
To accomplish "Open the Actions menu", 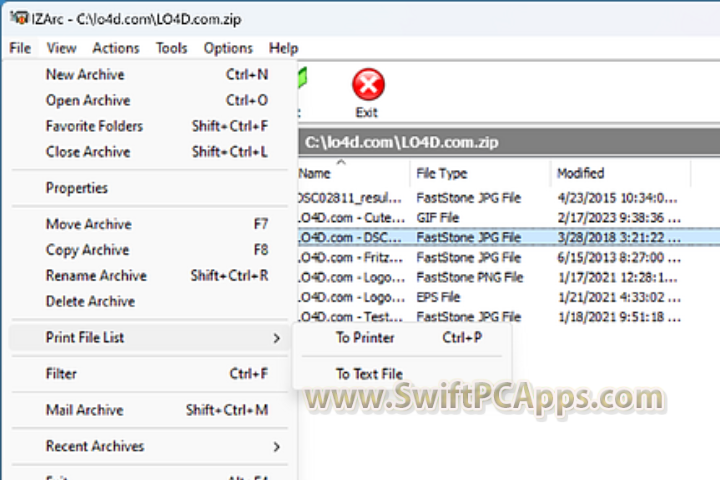I will click(116, 48).
